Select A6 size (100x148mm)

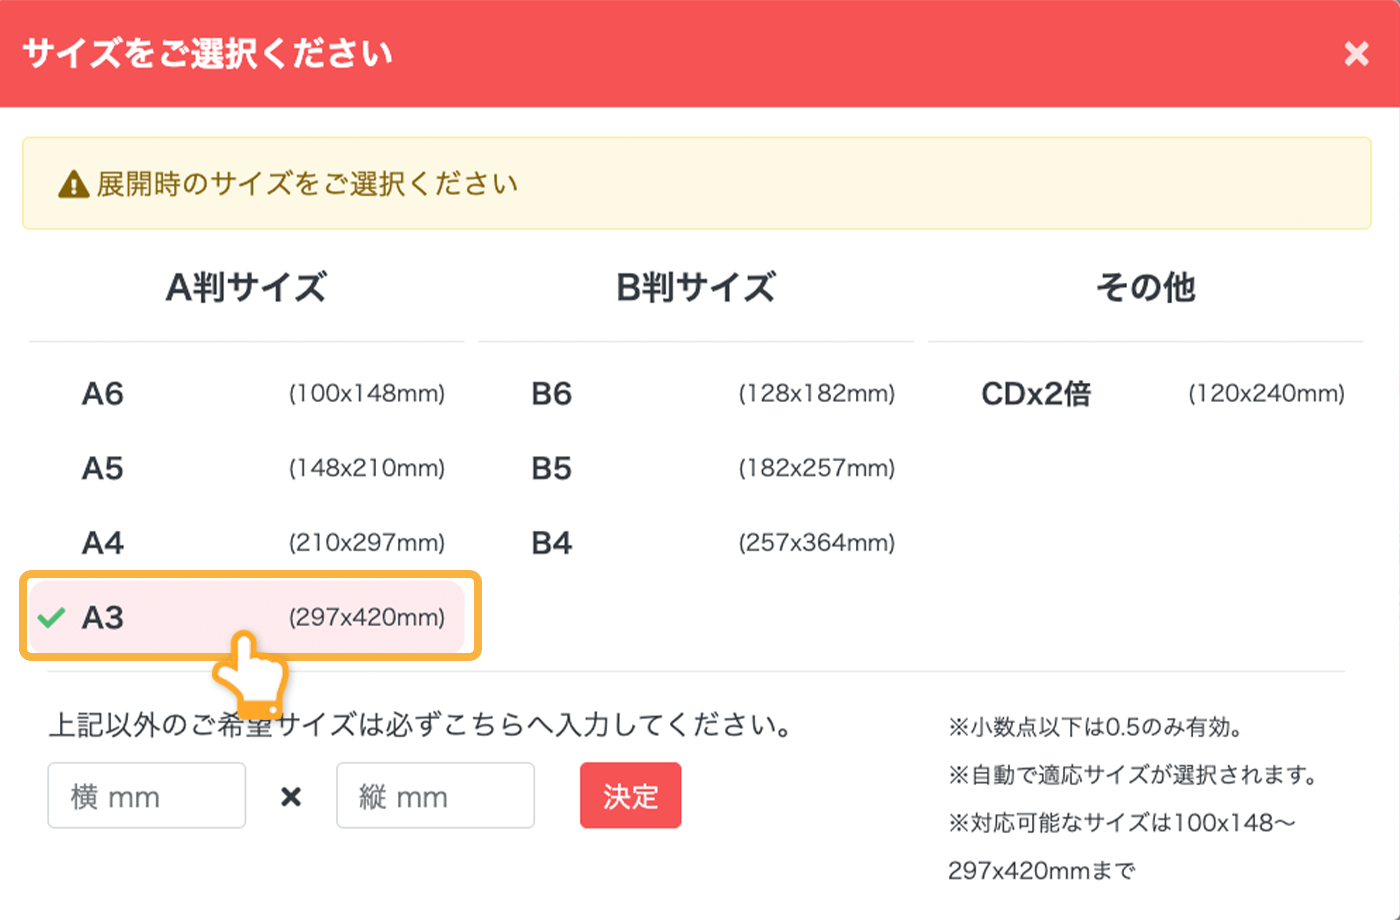click(x=245, y=393)
